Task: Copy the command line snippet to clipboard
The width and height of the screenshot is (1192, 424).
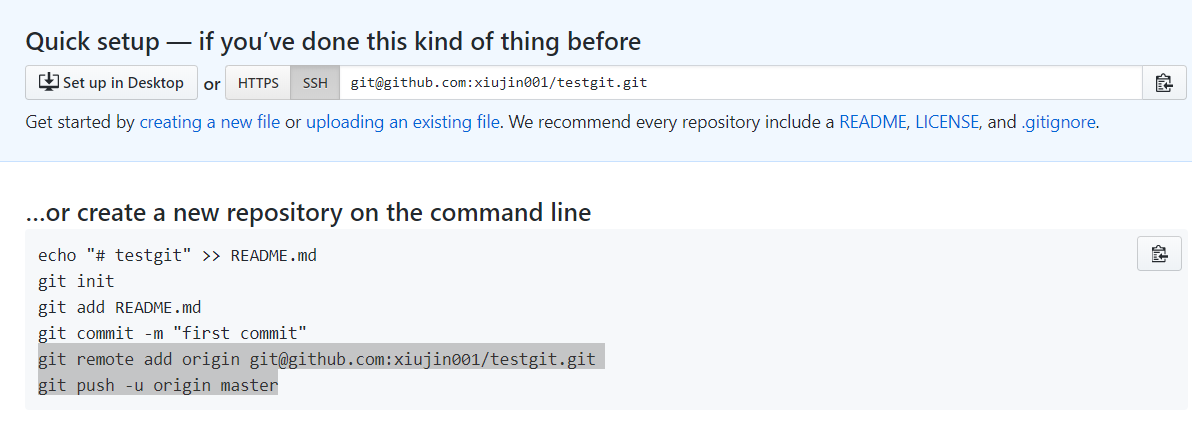Action: pos(1159,254)
